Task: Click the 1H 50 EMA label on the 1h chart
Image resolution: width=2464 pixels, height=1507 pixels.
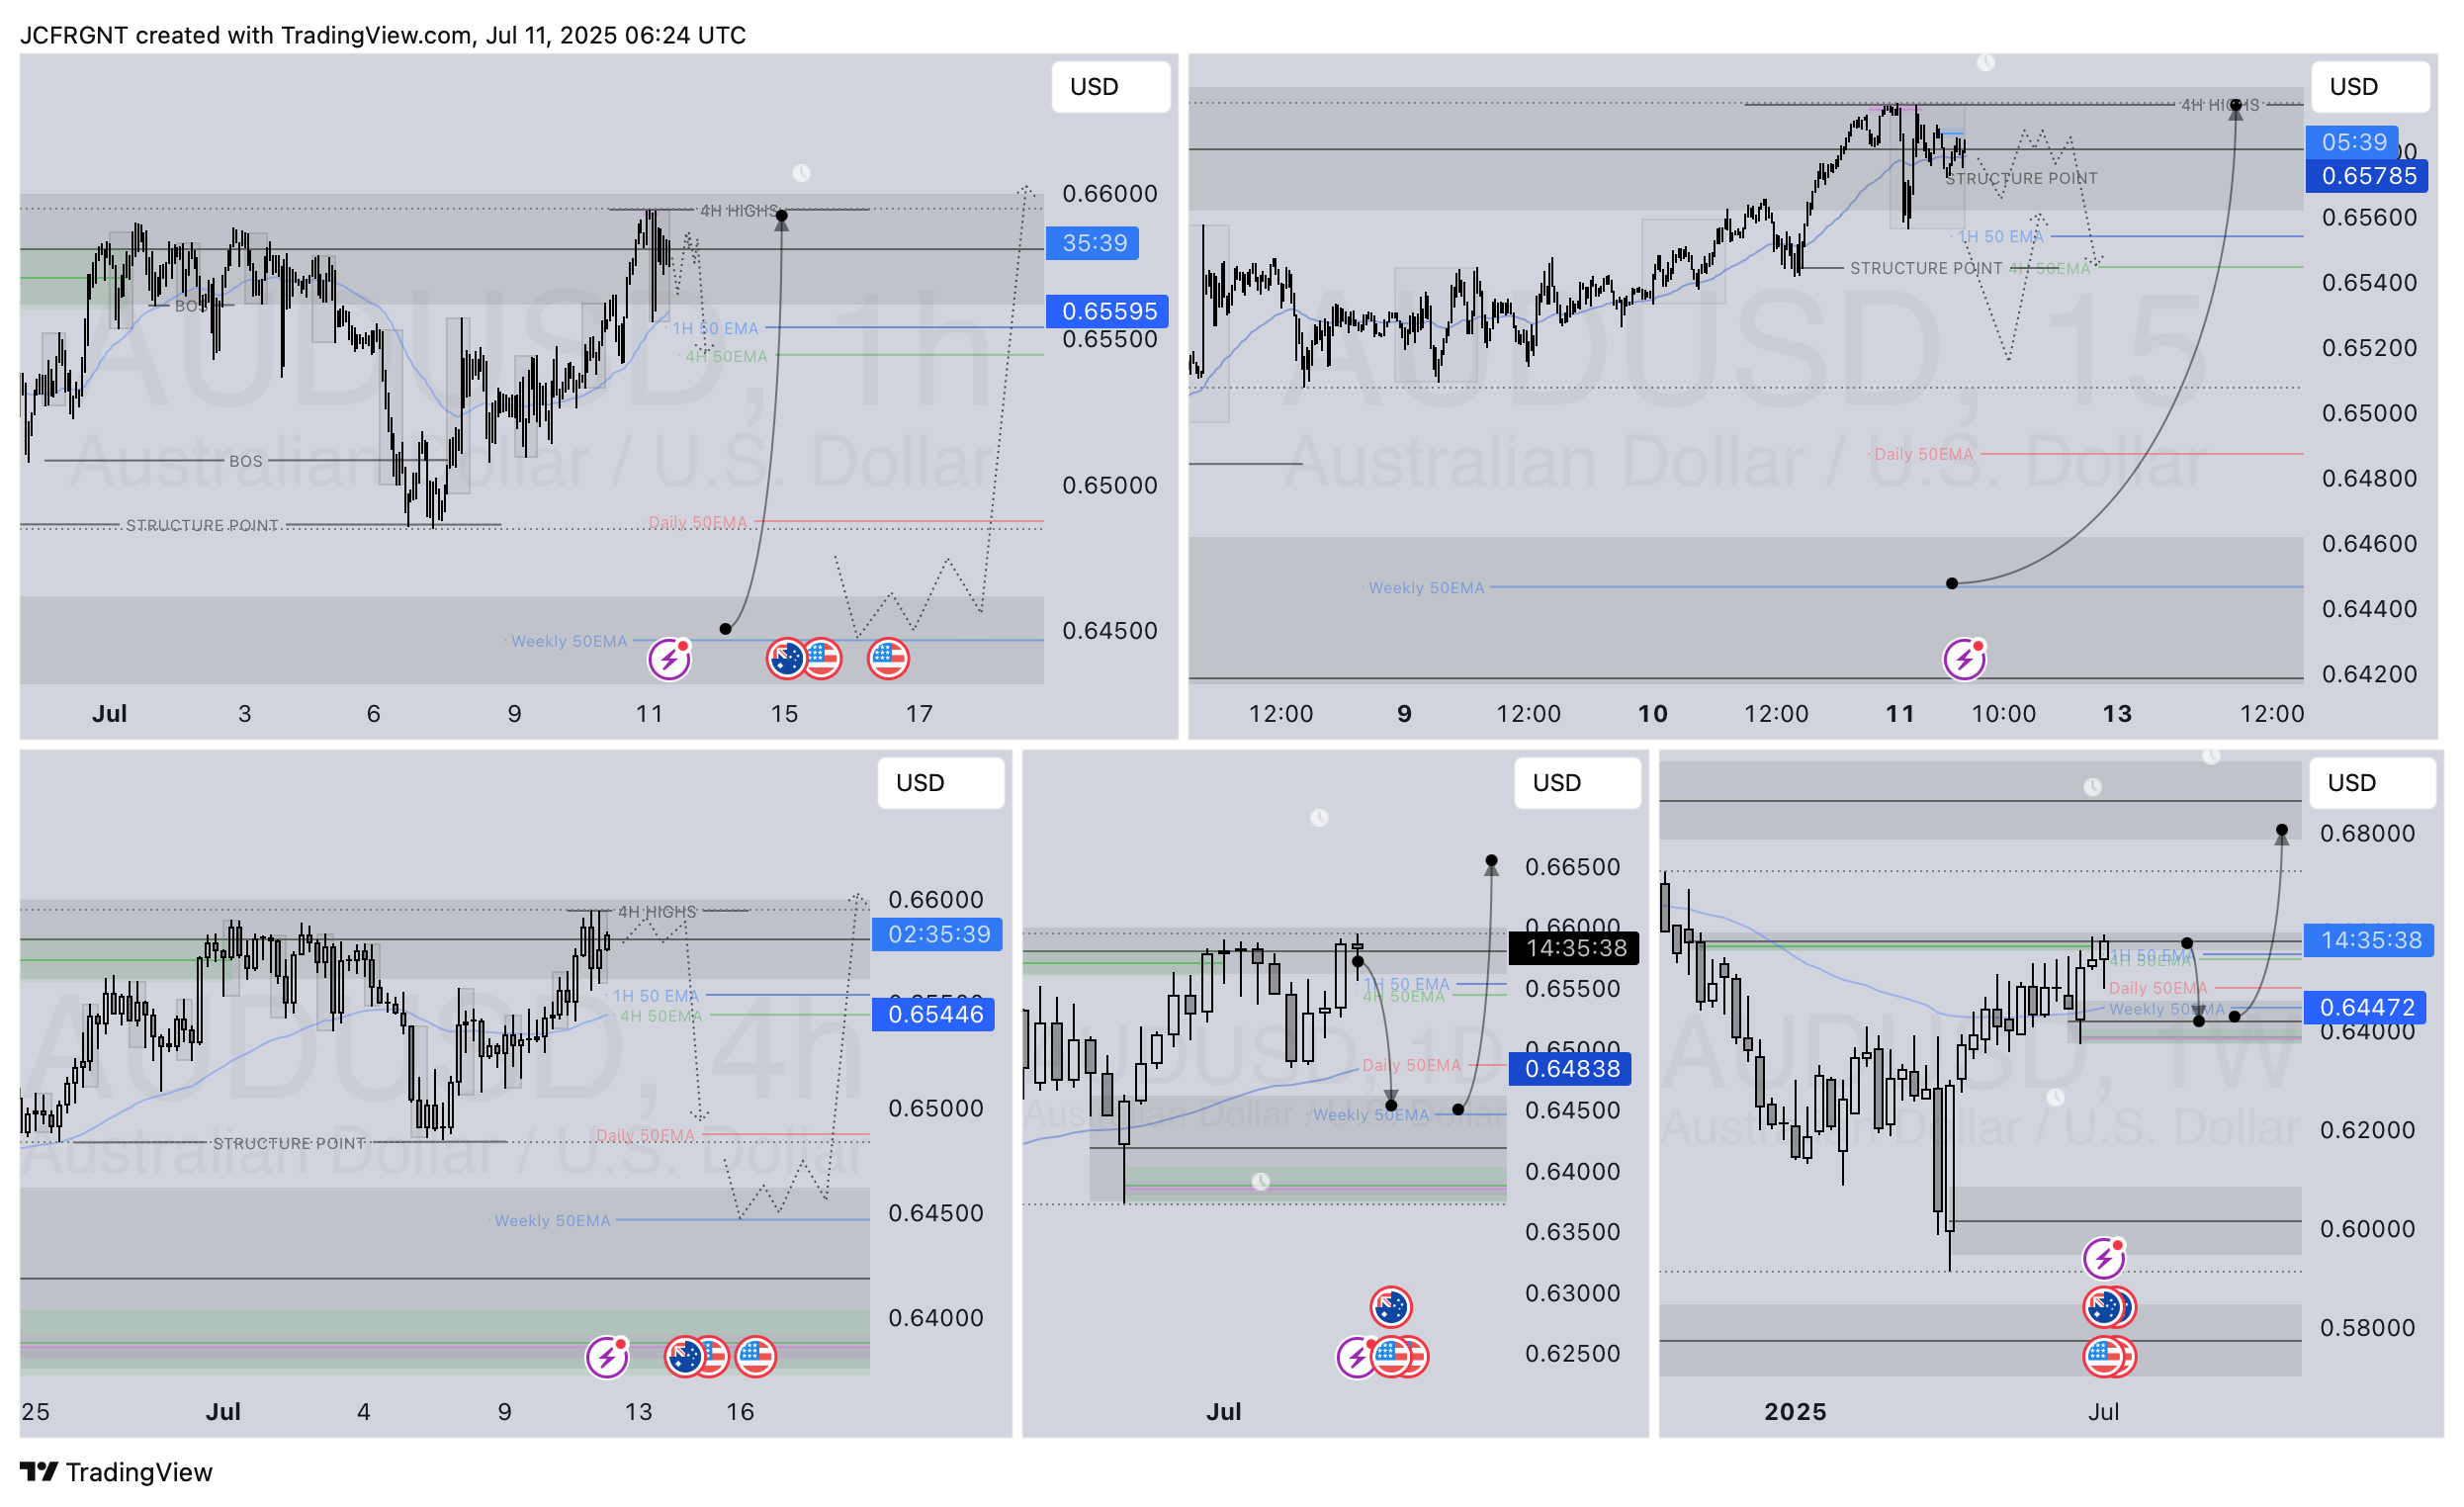Action: pos(715,329)
